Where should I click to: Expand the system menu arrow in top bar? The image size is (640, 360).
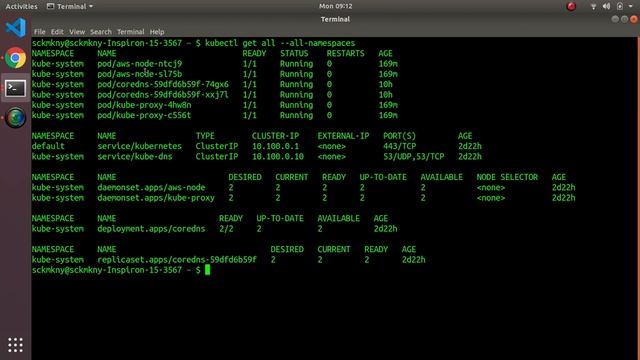631,6
